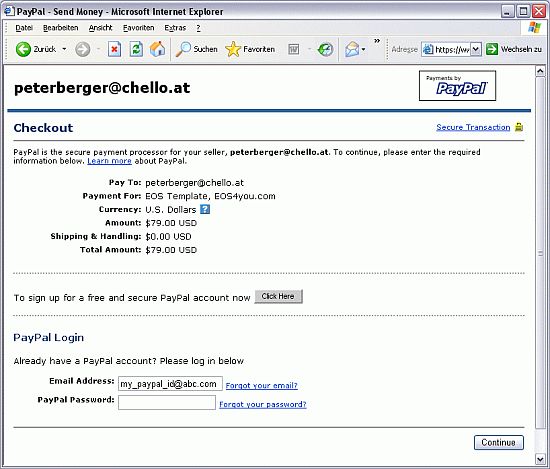Refresh the page with the reload icon

(x=136, y=49)
